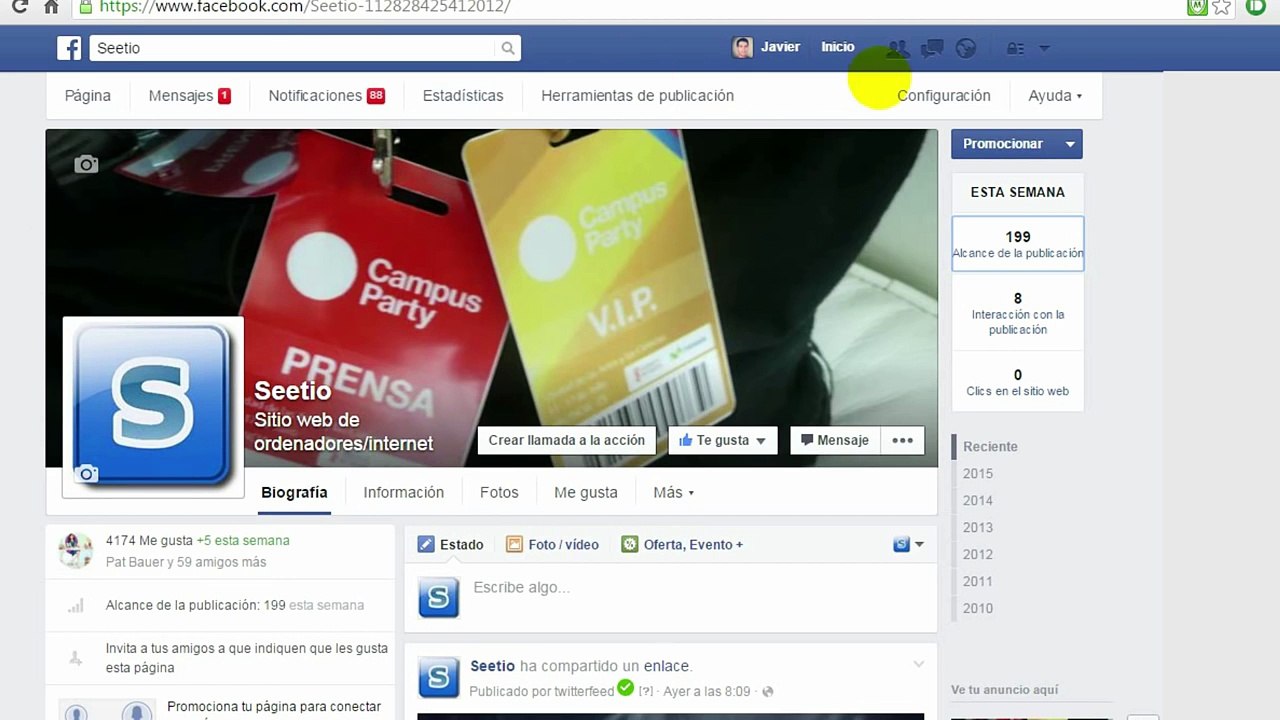1280x720 pixels.
Task: Open the globe notifications icon
Action: point(965,48)
